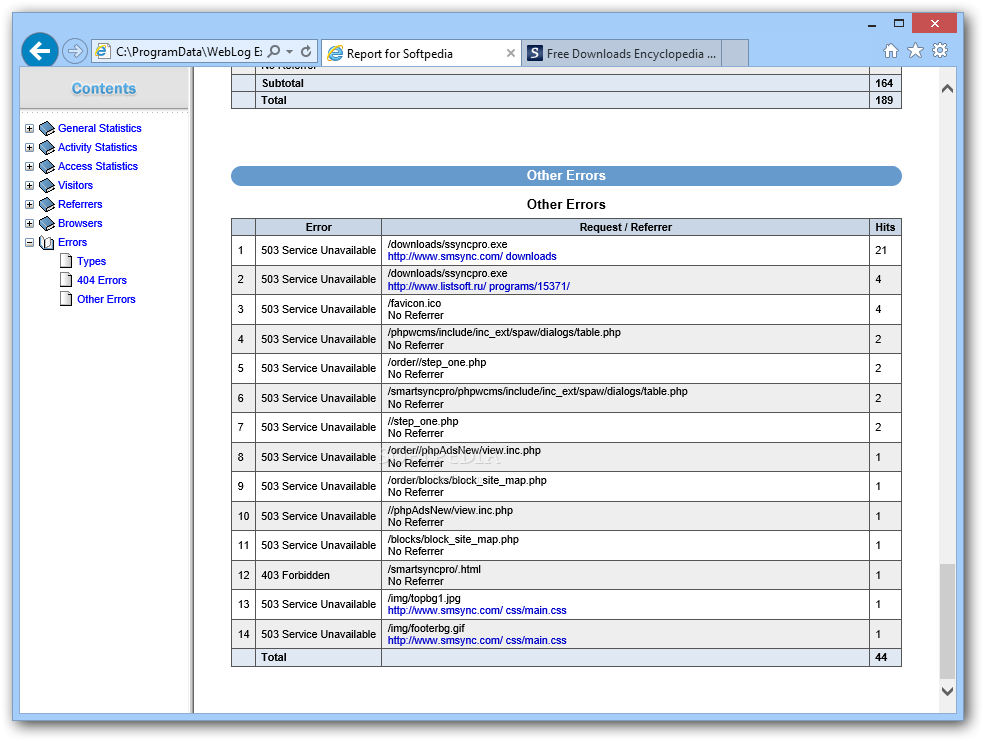Click the browser Forward arrow button
984x741 pixels.
coord(75,51)
